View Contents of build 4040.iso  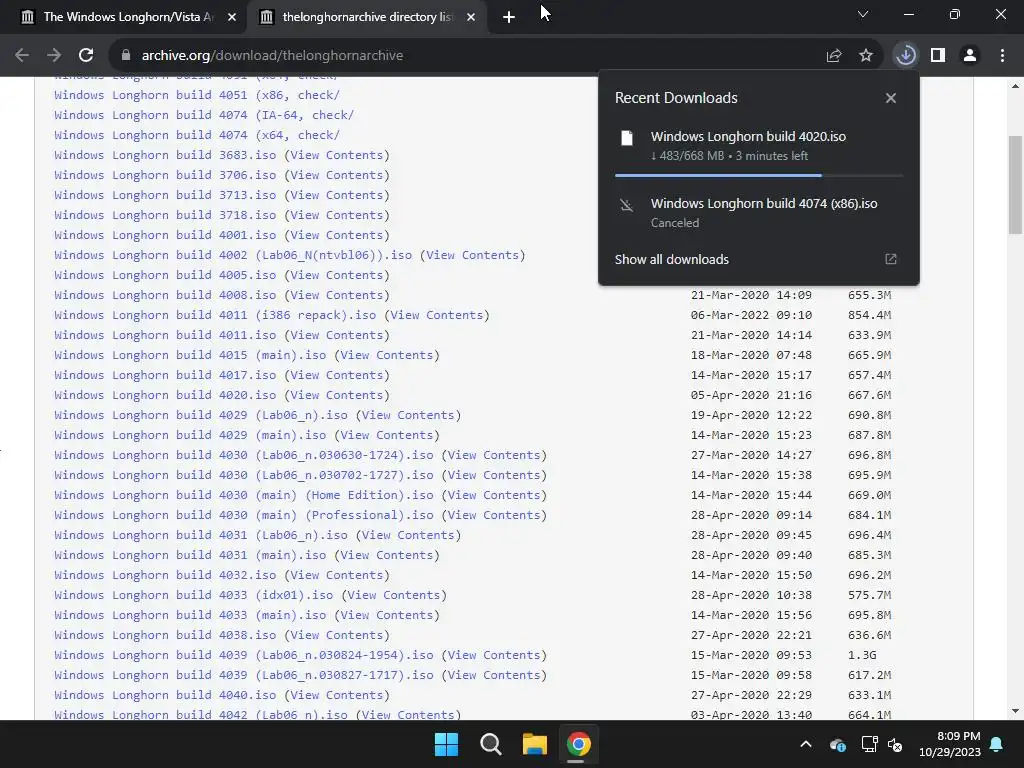pos(337,695)
